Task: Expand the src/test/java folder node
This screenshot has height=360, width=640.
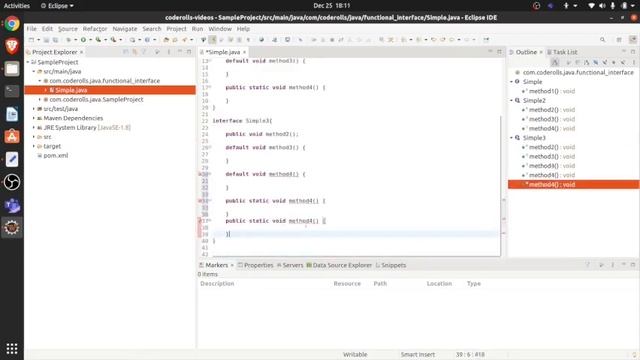Action: coord(34,109)
